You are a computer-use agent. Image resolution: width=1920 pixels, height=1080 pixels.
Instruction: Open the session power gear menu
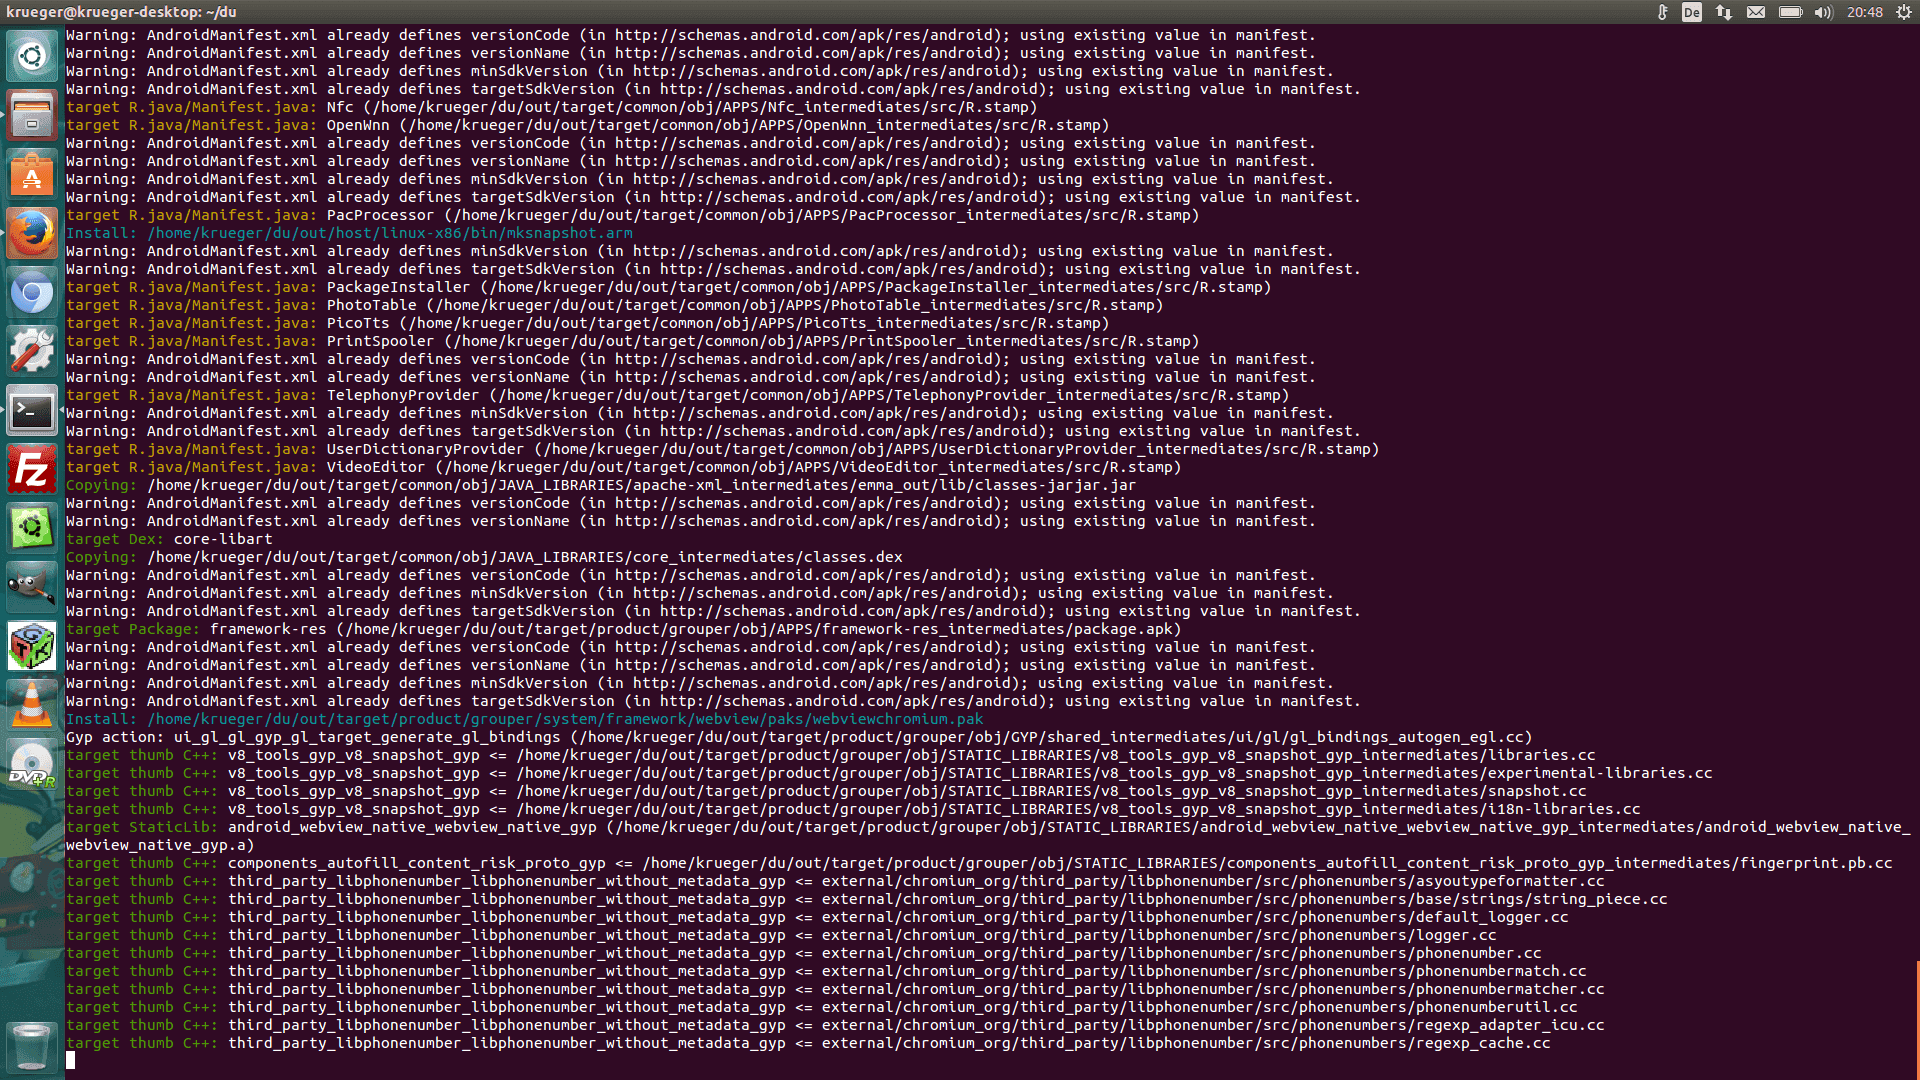pos(1904,12)
